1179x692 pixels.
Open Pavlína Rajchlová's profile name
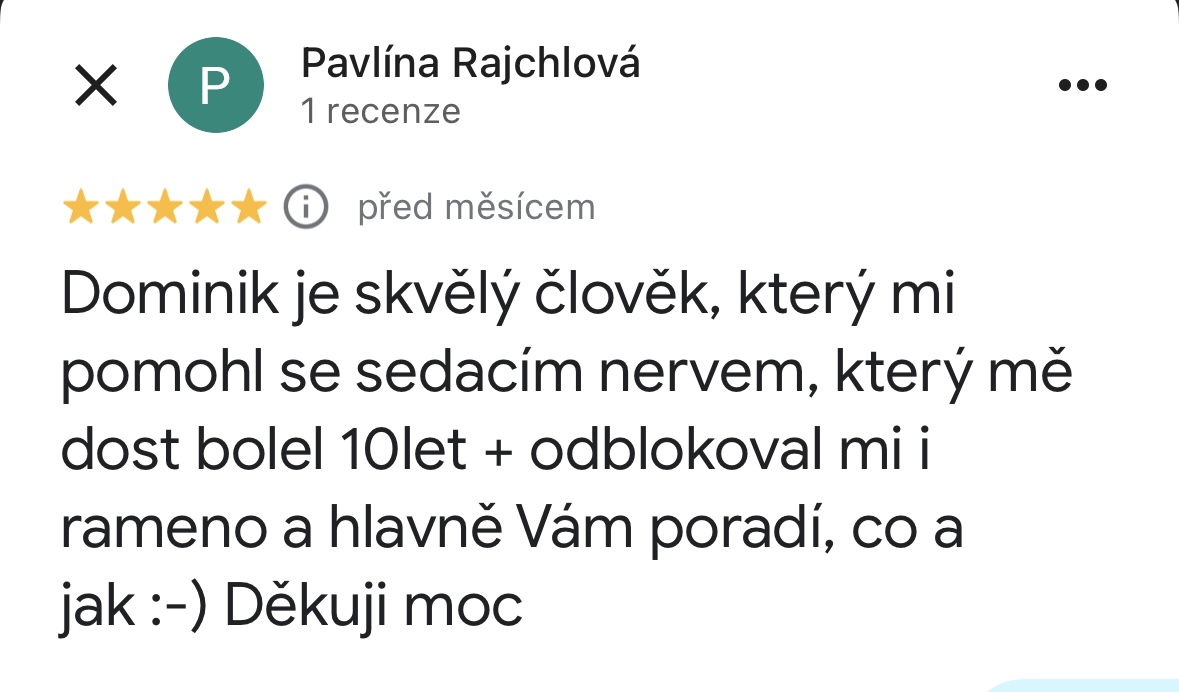470,64
